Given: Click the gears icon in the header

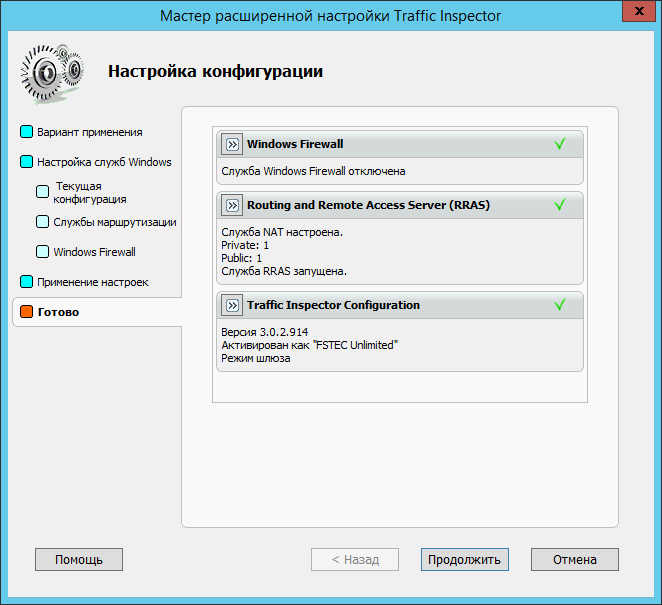Looking at the screenshot, I should pos(52,73).
